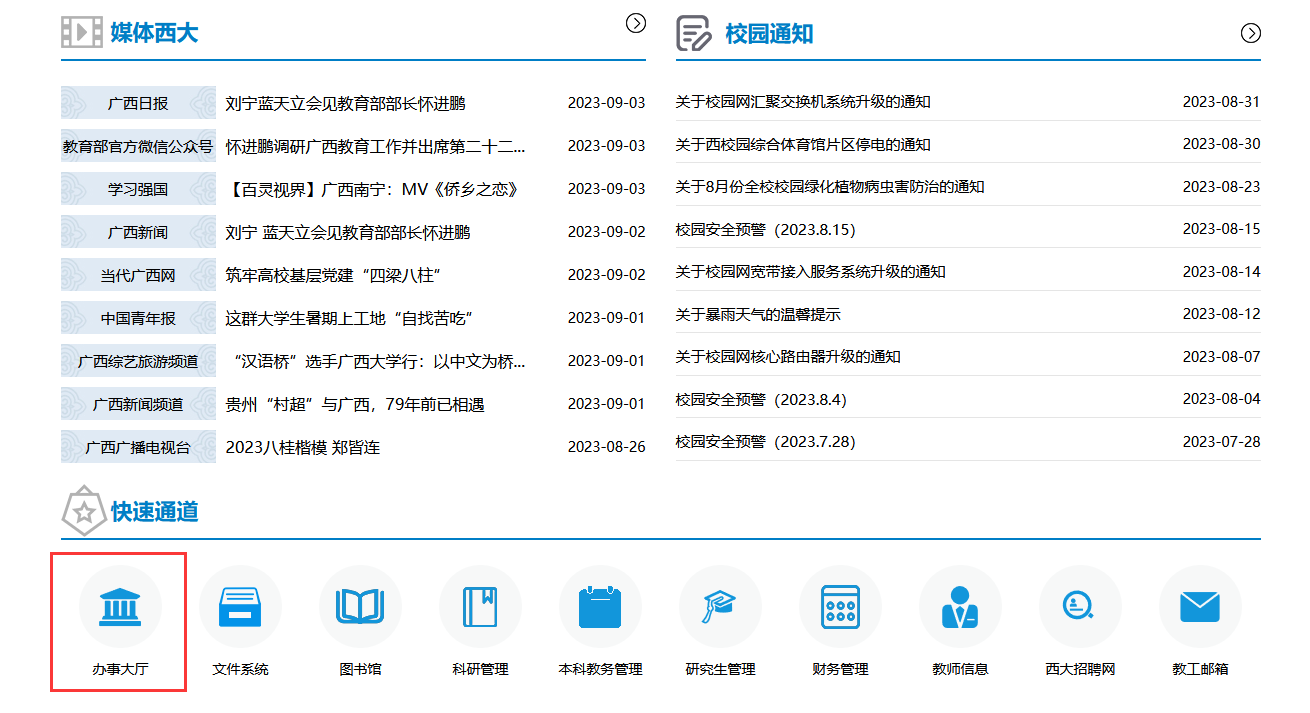Screen dimensions: 1310x713
Task: Open the 财务管理 calculator icon
Action: pos(840,607)
